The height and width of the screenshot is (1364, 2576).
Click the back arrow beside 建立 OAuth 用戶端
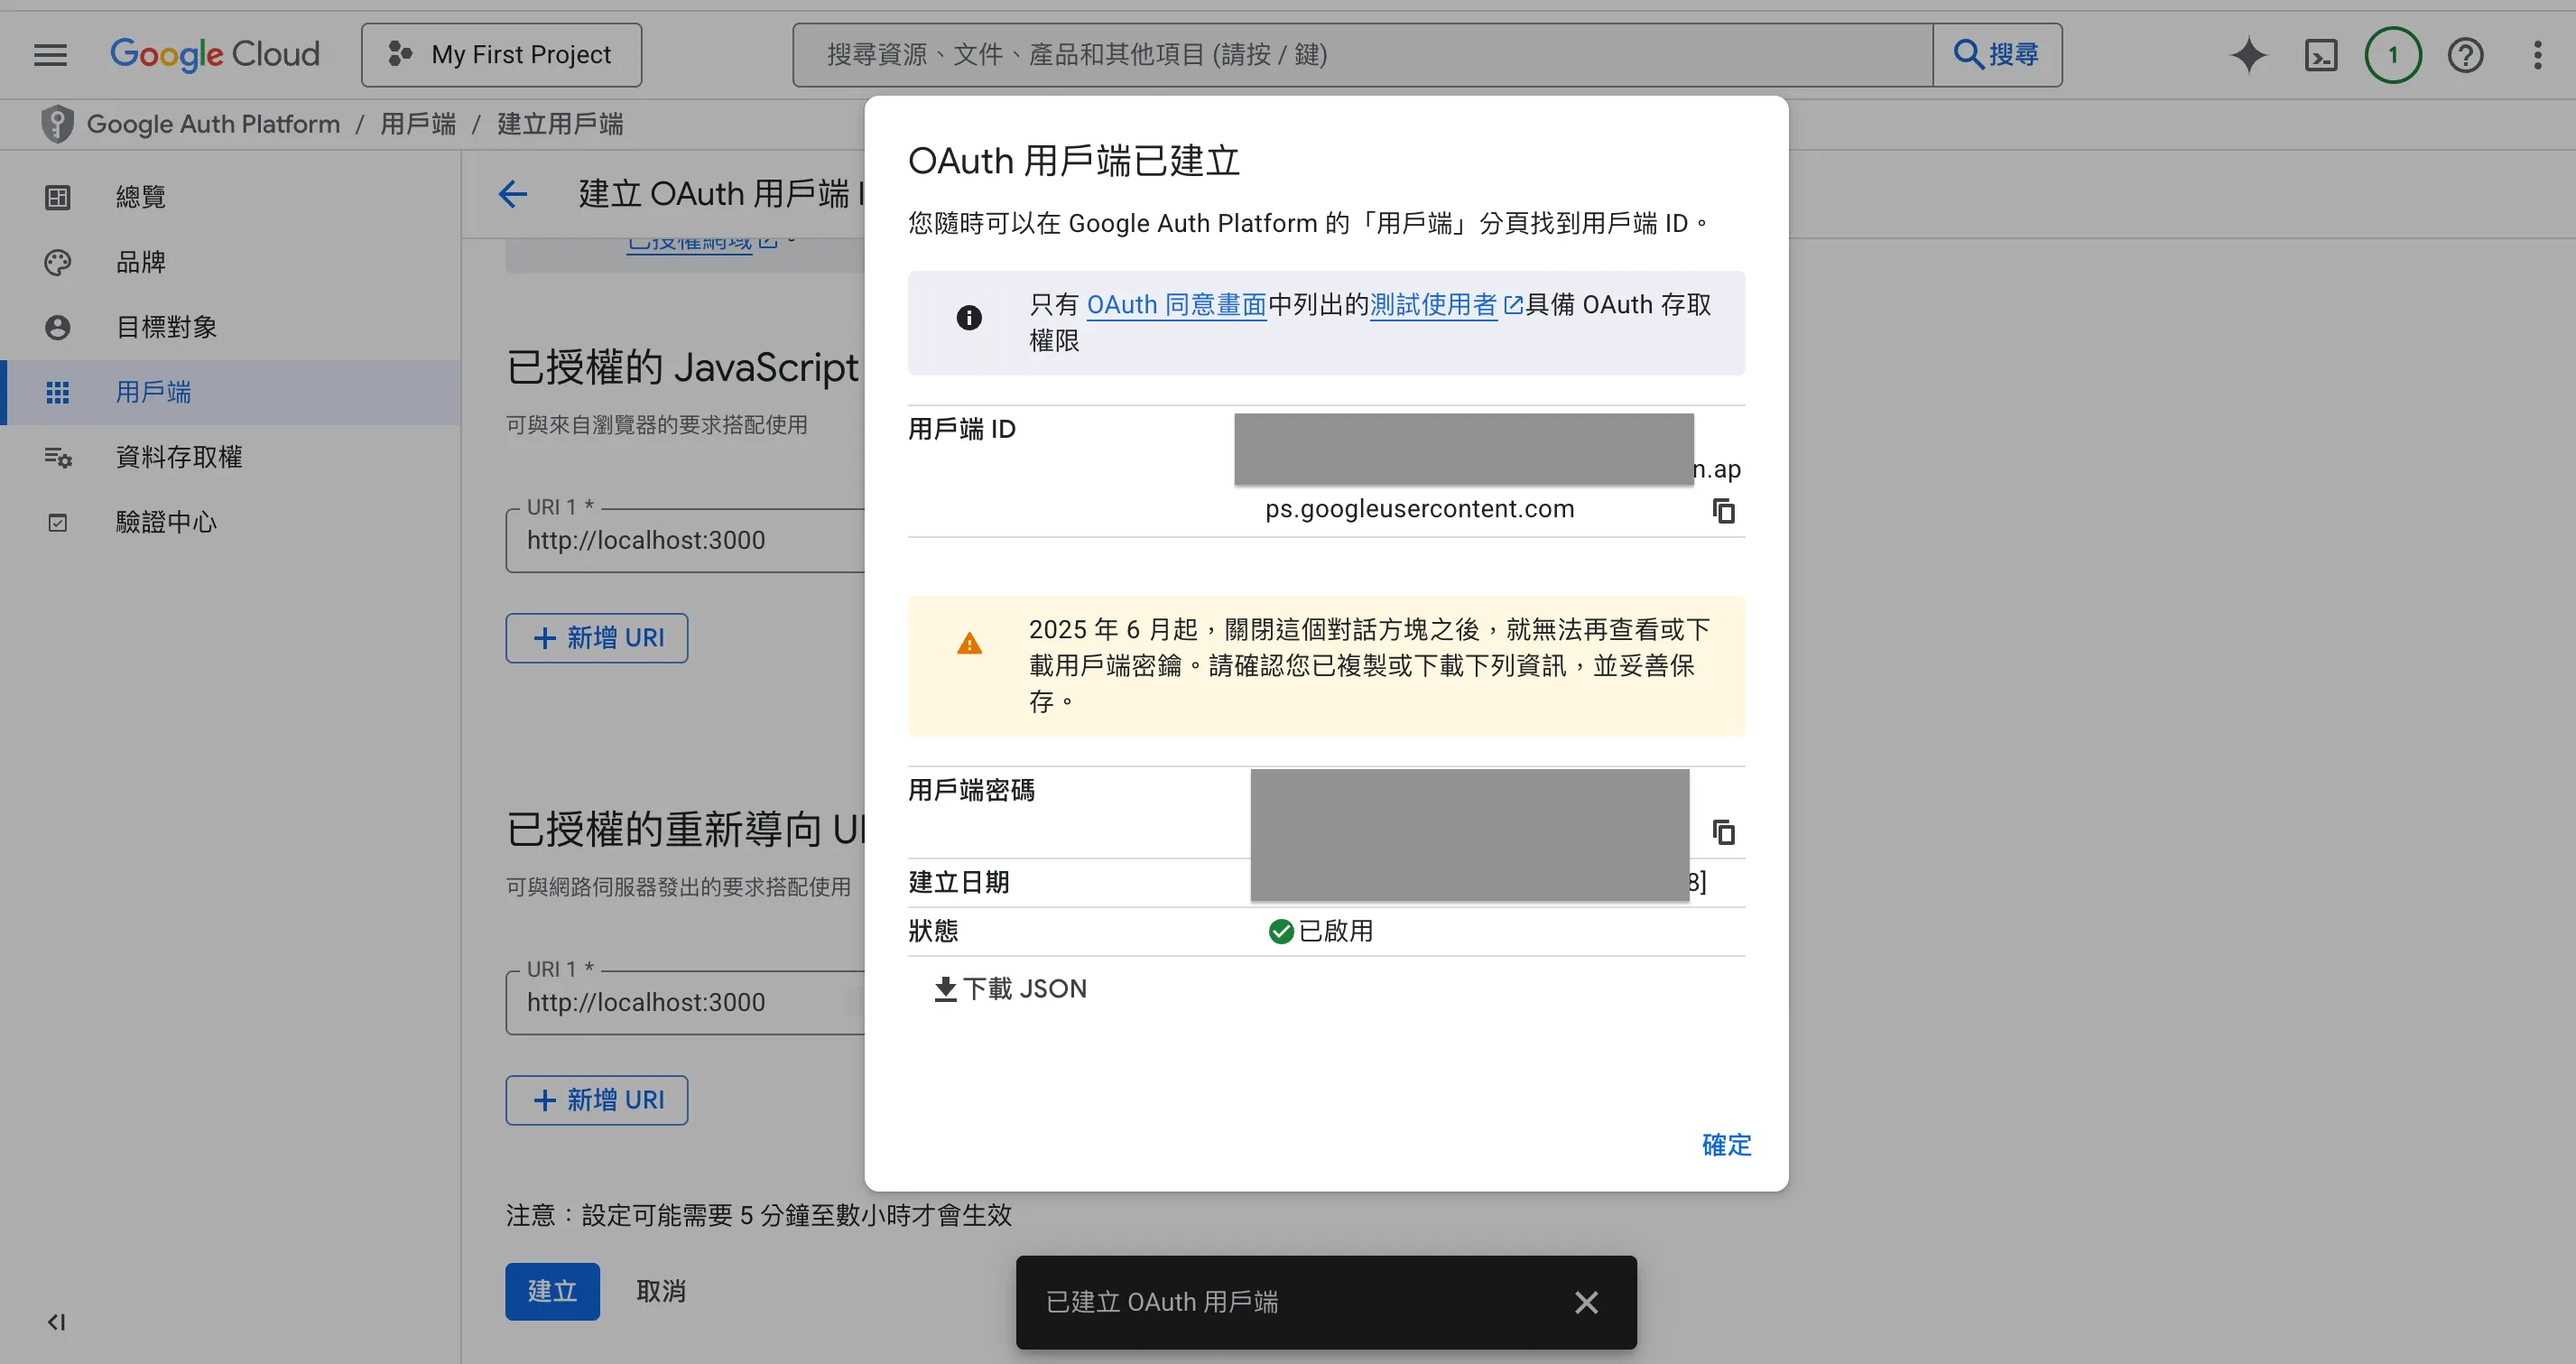513,194
